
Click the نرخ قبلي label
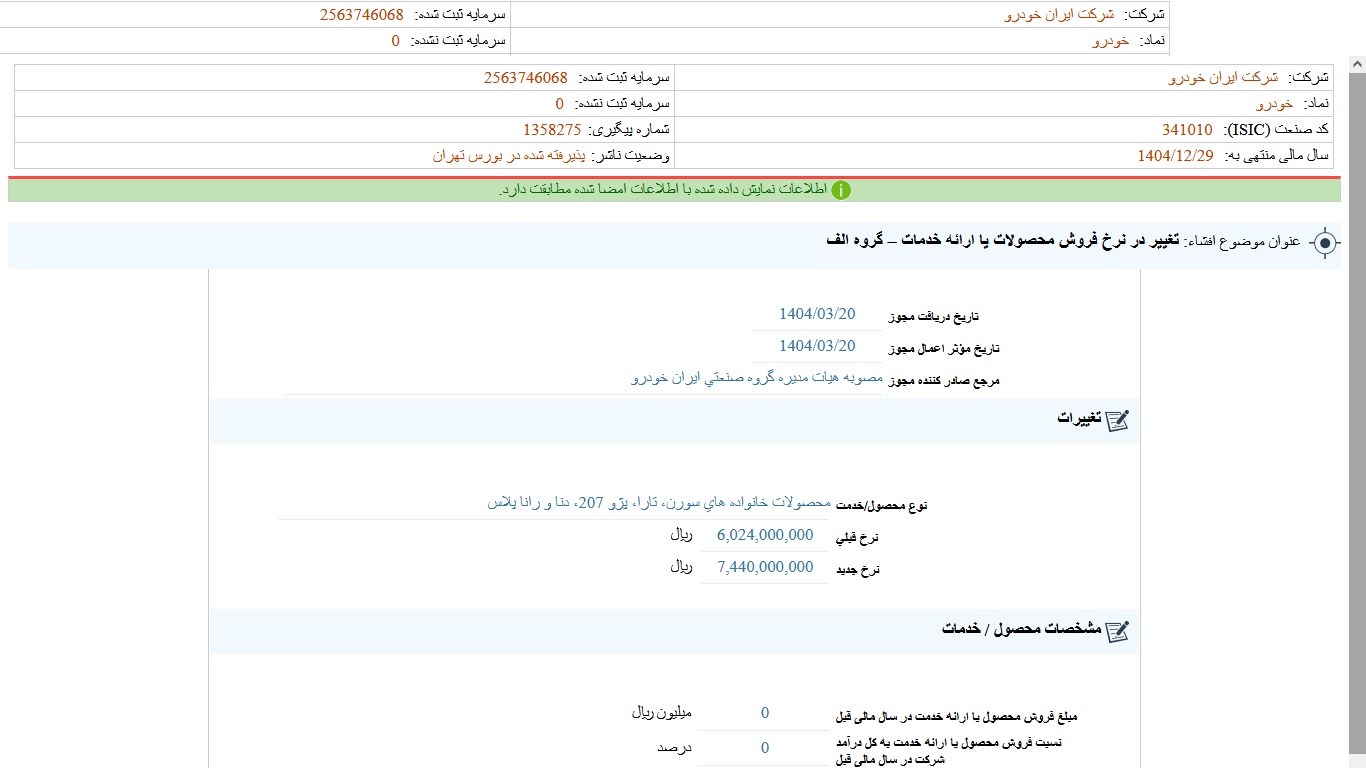pos(857,538)
